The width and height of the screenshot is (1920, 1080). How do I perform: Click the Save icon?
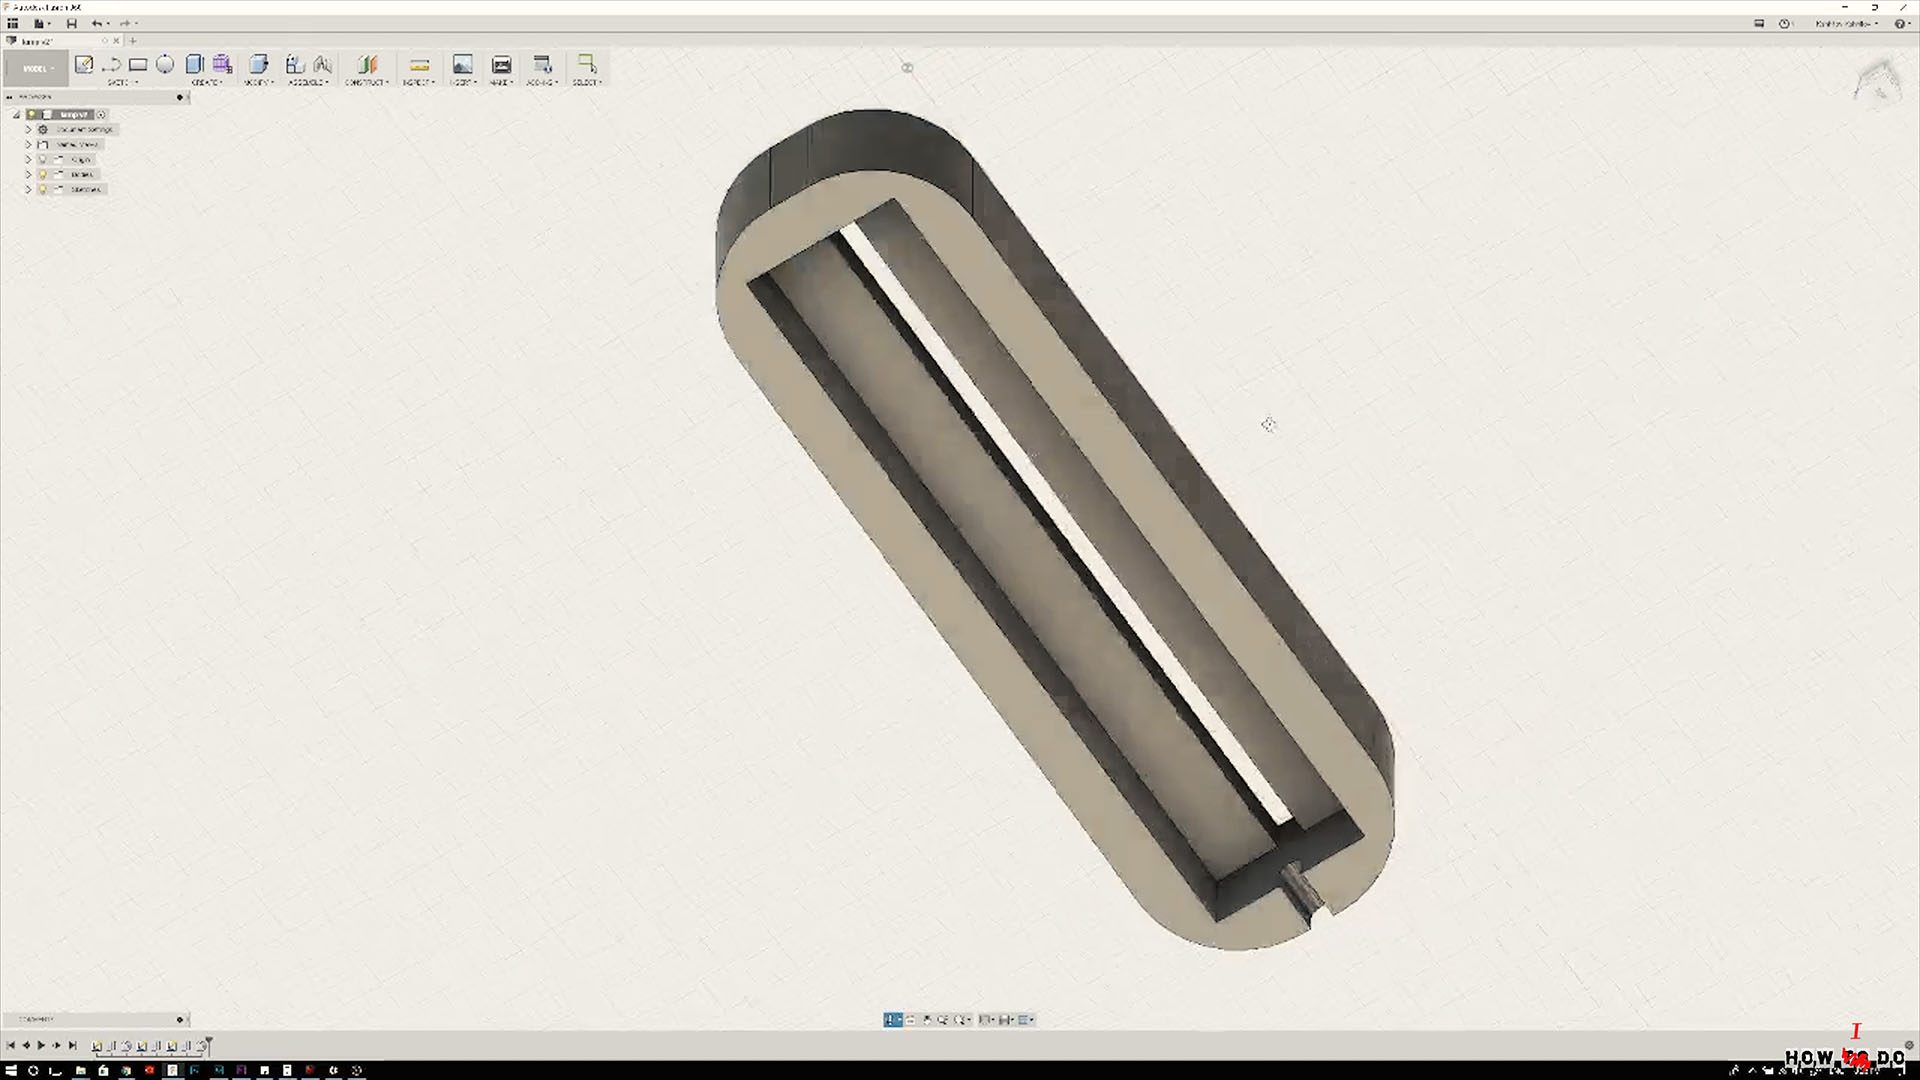coord(71,23)
